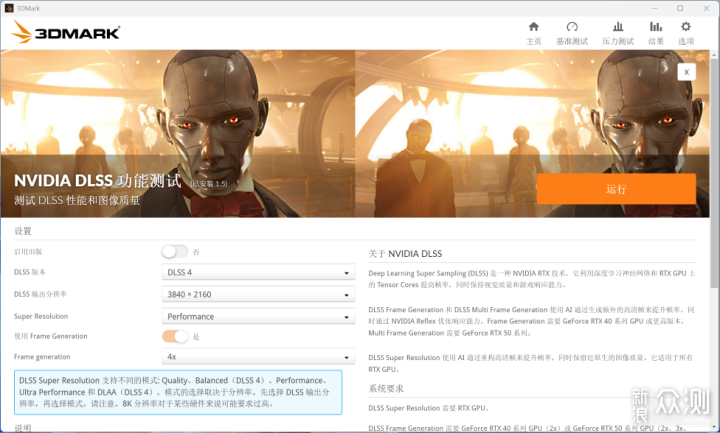
Task: Click the 3DMark app icon in title bar
Action: 9,8
